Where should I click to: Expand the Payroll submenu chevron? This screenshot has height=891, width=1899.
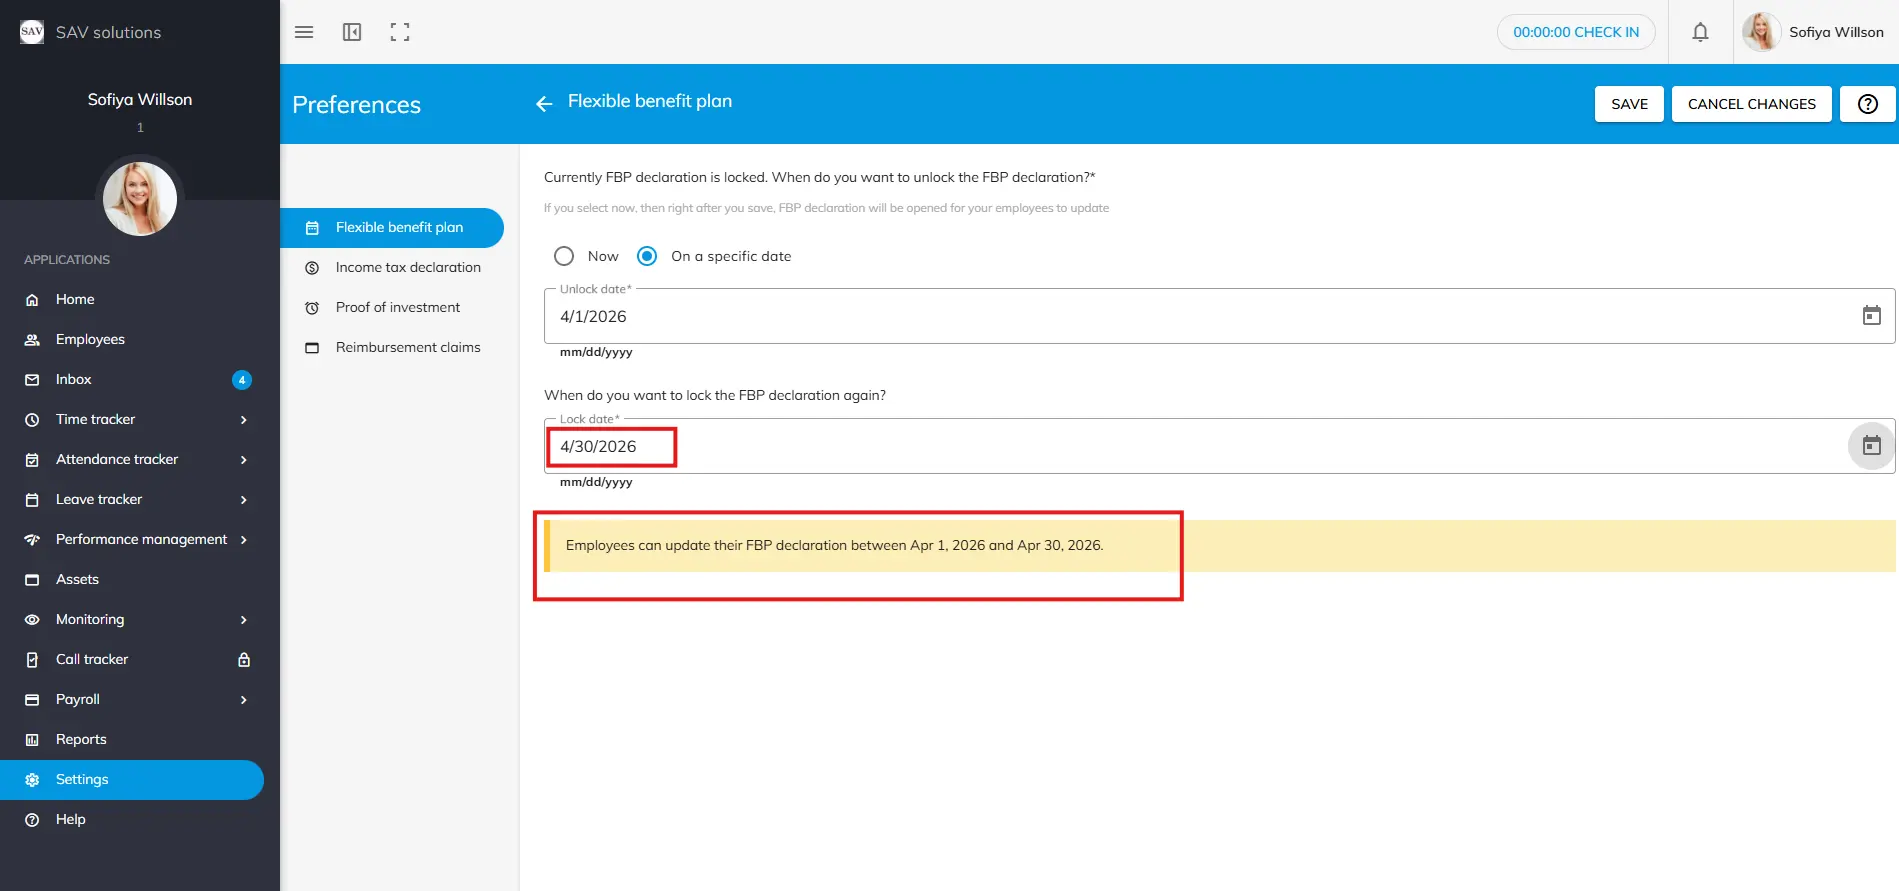243,699
